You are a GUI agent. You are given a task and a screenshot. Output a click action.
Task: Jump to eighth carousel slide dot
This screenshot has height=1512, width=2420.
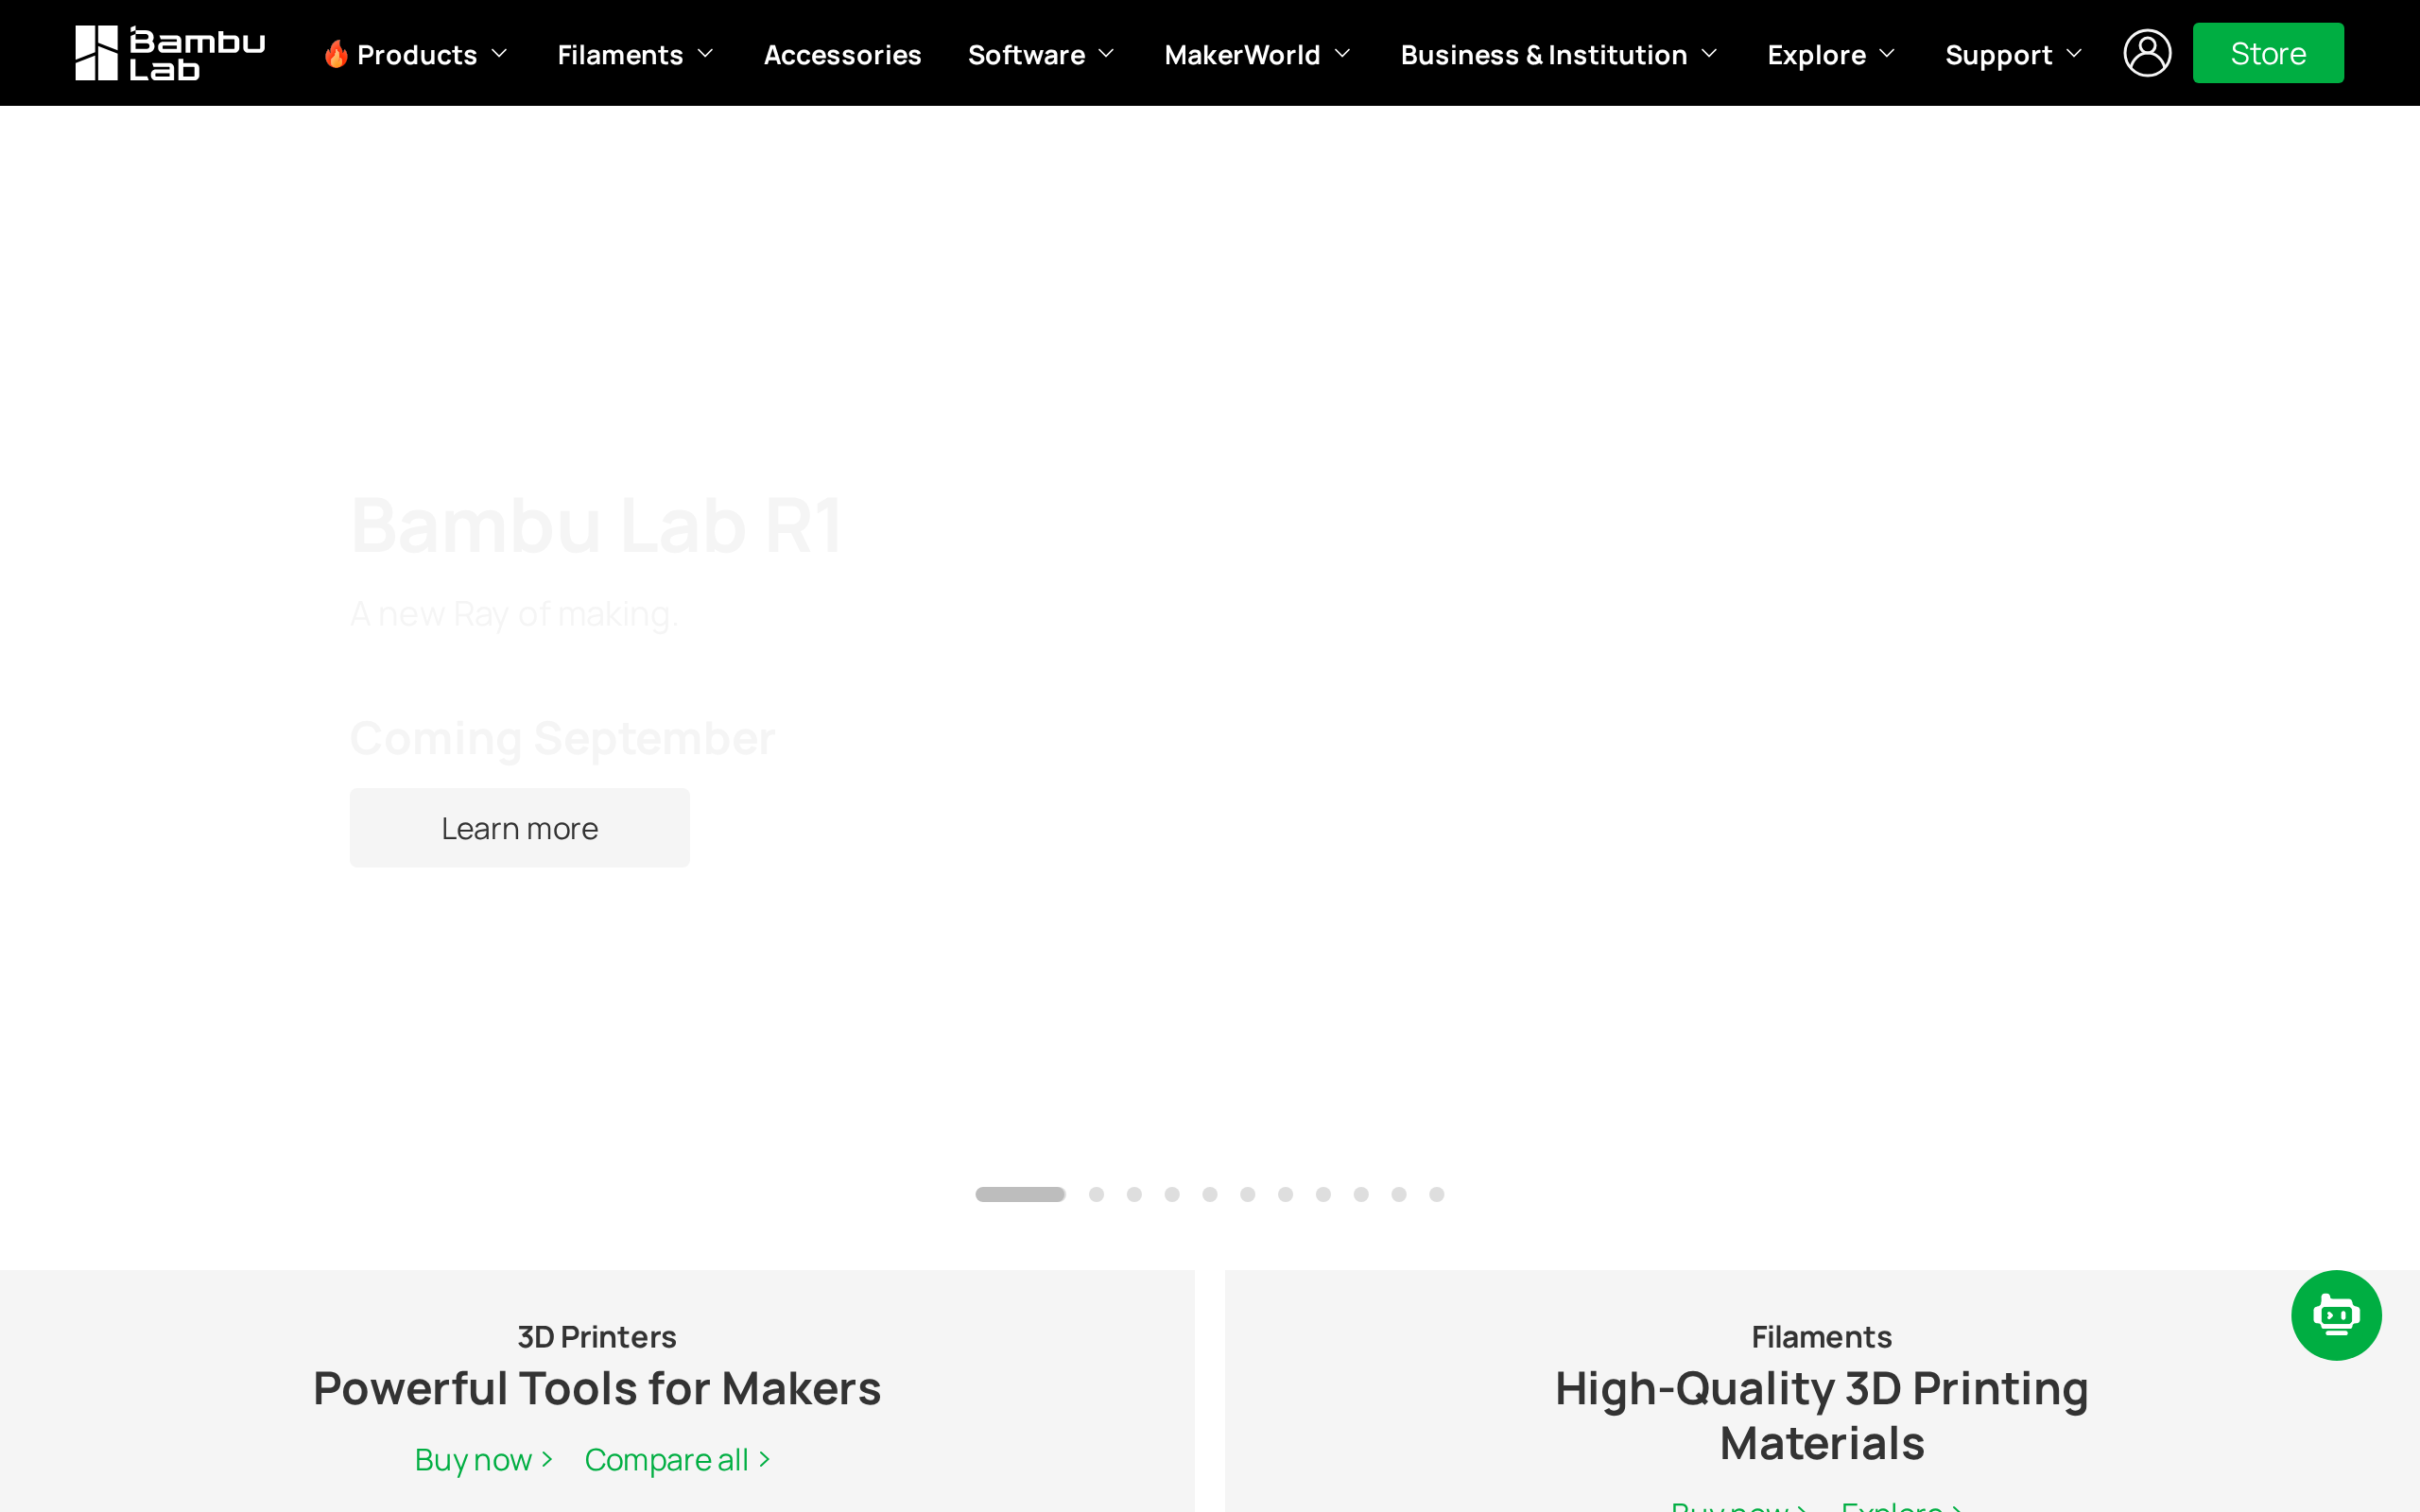[1323, 1194]
